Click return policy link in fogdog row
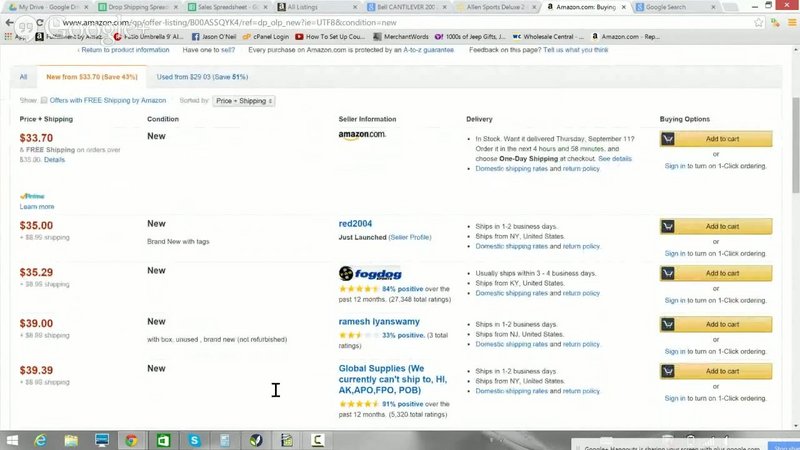The height and width of the screenshot is (450, 800). tap(581, 293)
